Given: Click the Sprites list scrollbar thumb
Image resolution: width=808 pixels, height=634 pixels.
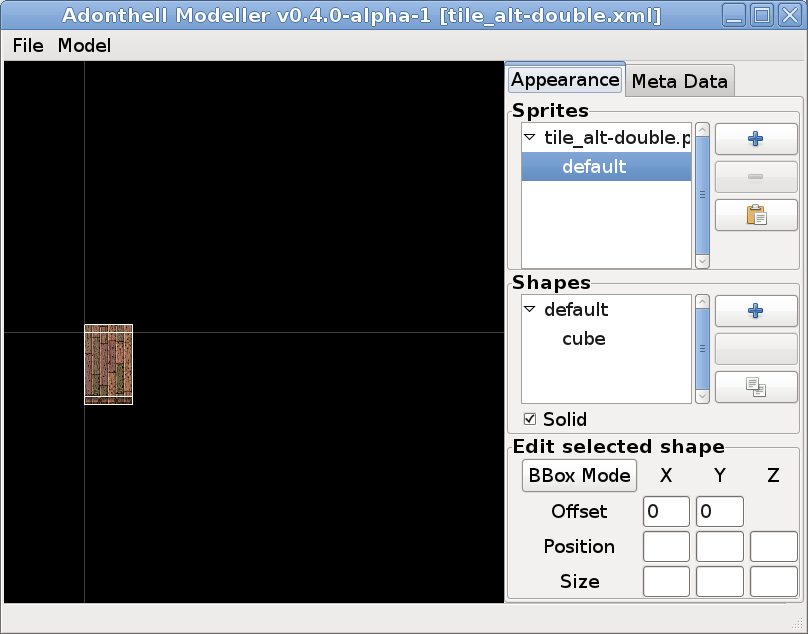Looking at the screenshot, I should point(702,195).
